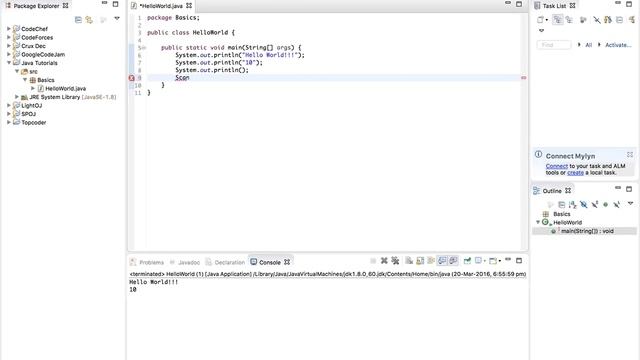
Task: Collapse the Basics package in Package Explorer
Action: [x=25, y=80]
